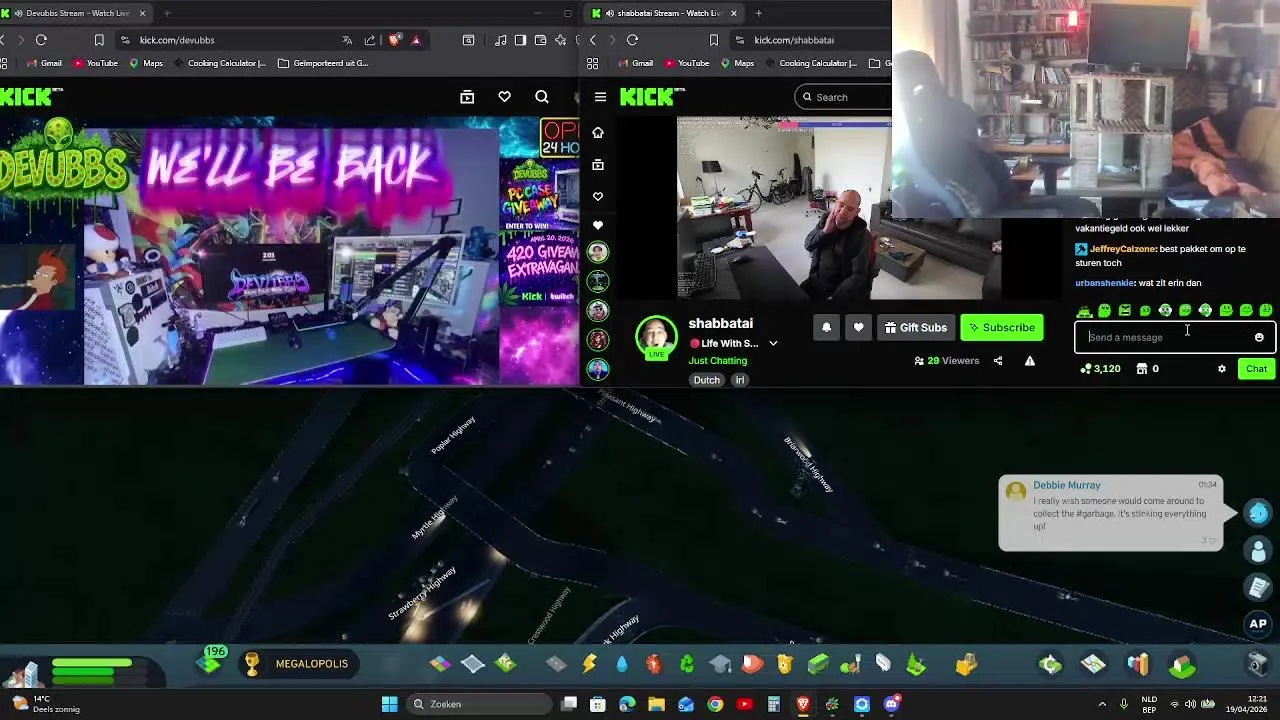Open Gmail bookmark in Devubbs window
The width and height of the screenshot is (1280, 720).
pyautogui.click(x=44, y=63)
